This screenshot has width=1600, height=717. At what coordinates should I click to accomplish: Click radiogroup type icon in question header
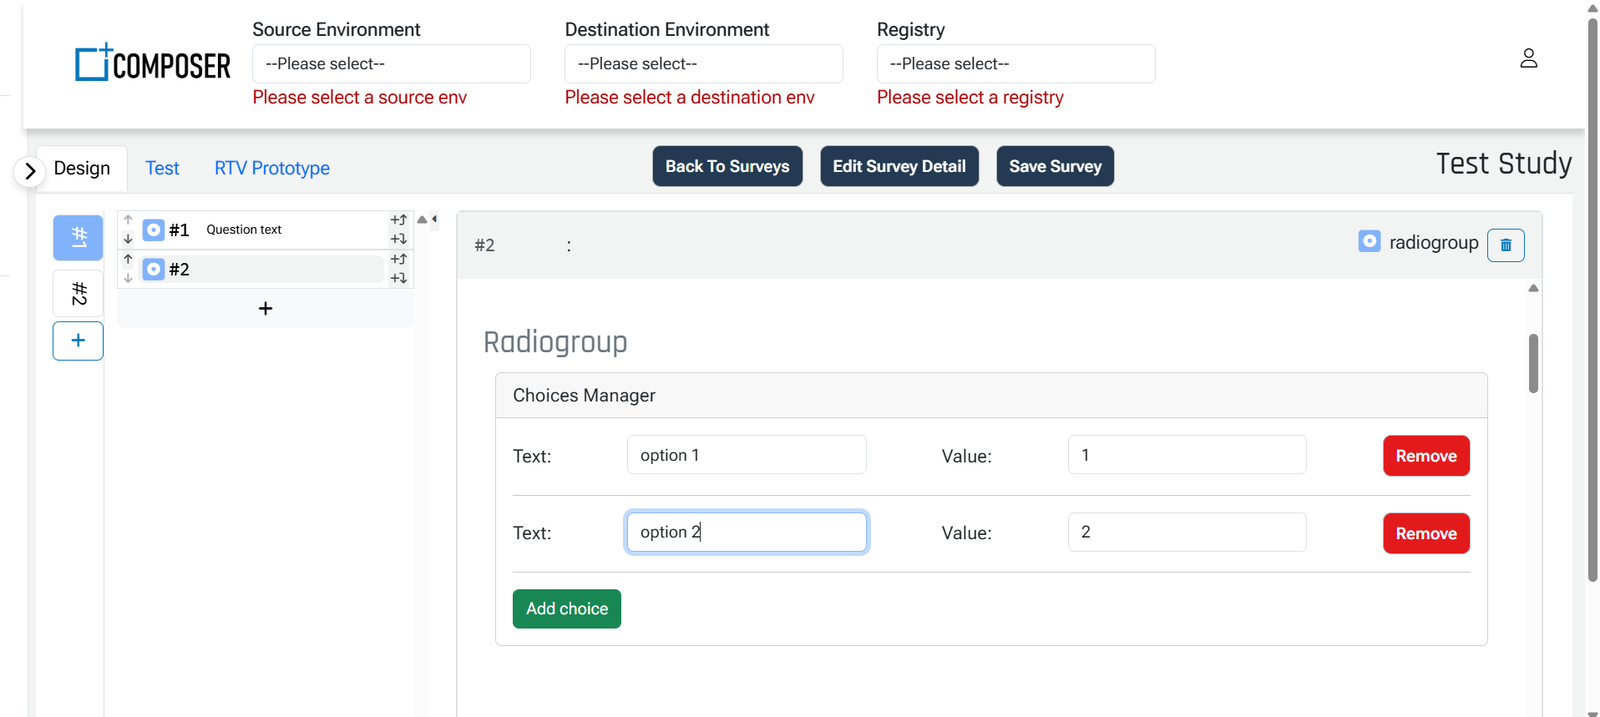[x=1369, y=241]
